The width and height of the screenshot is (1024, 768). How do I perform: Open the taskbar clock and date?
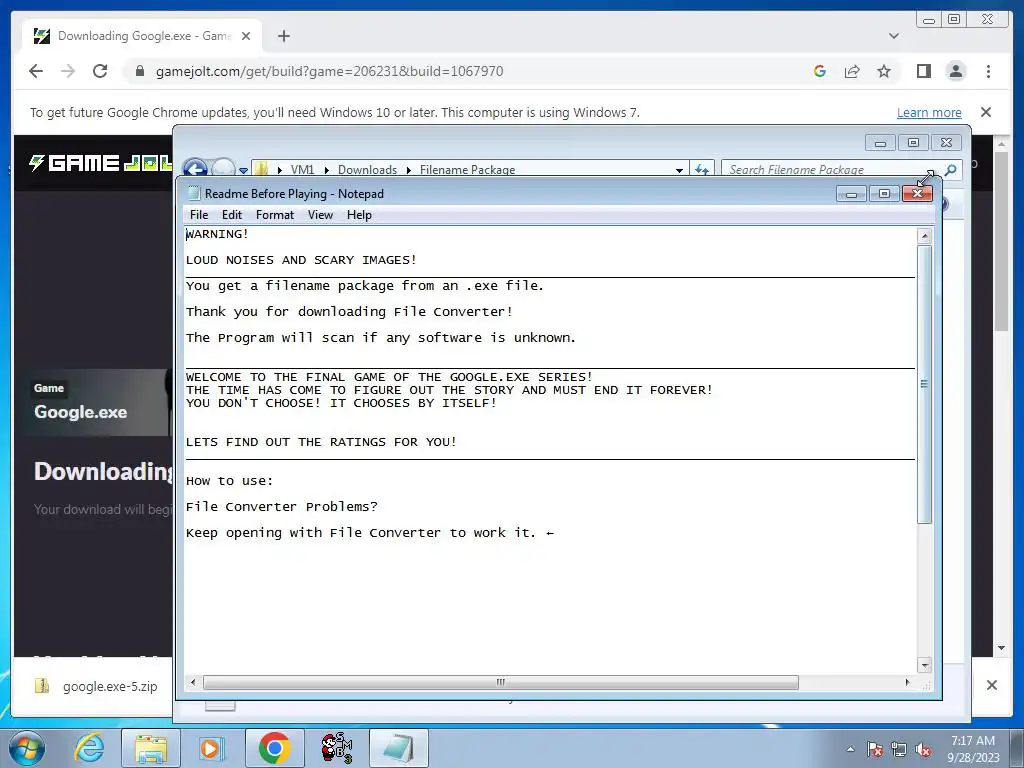(x=973, y=749)
